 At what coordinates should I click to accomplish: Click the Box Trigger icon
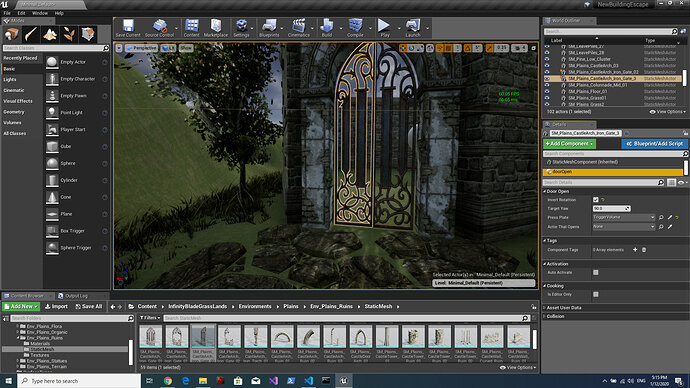tap(52, 231)
